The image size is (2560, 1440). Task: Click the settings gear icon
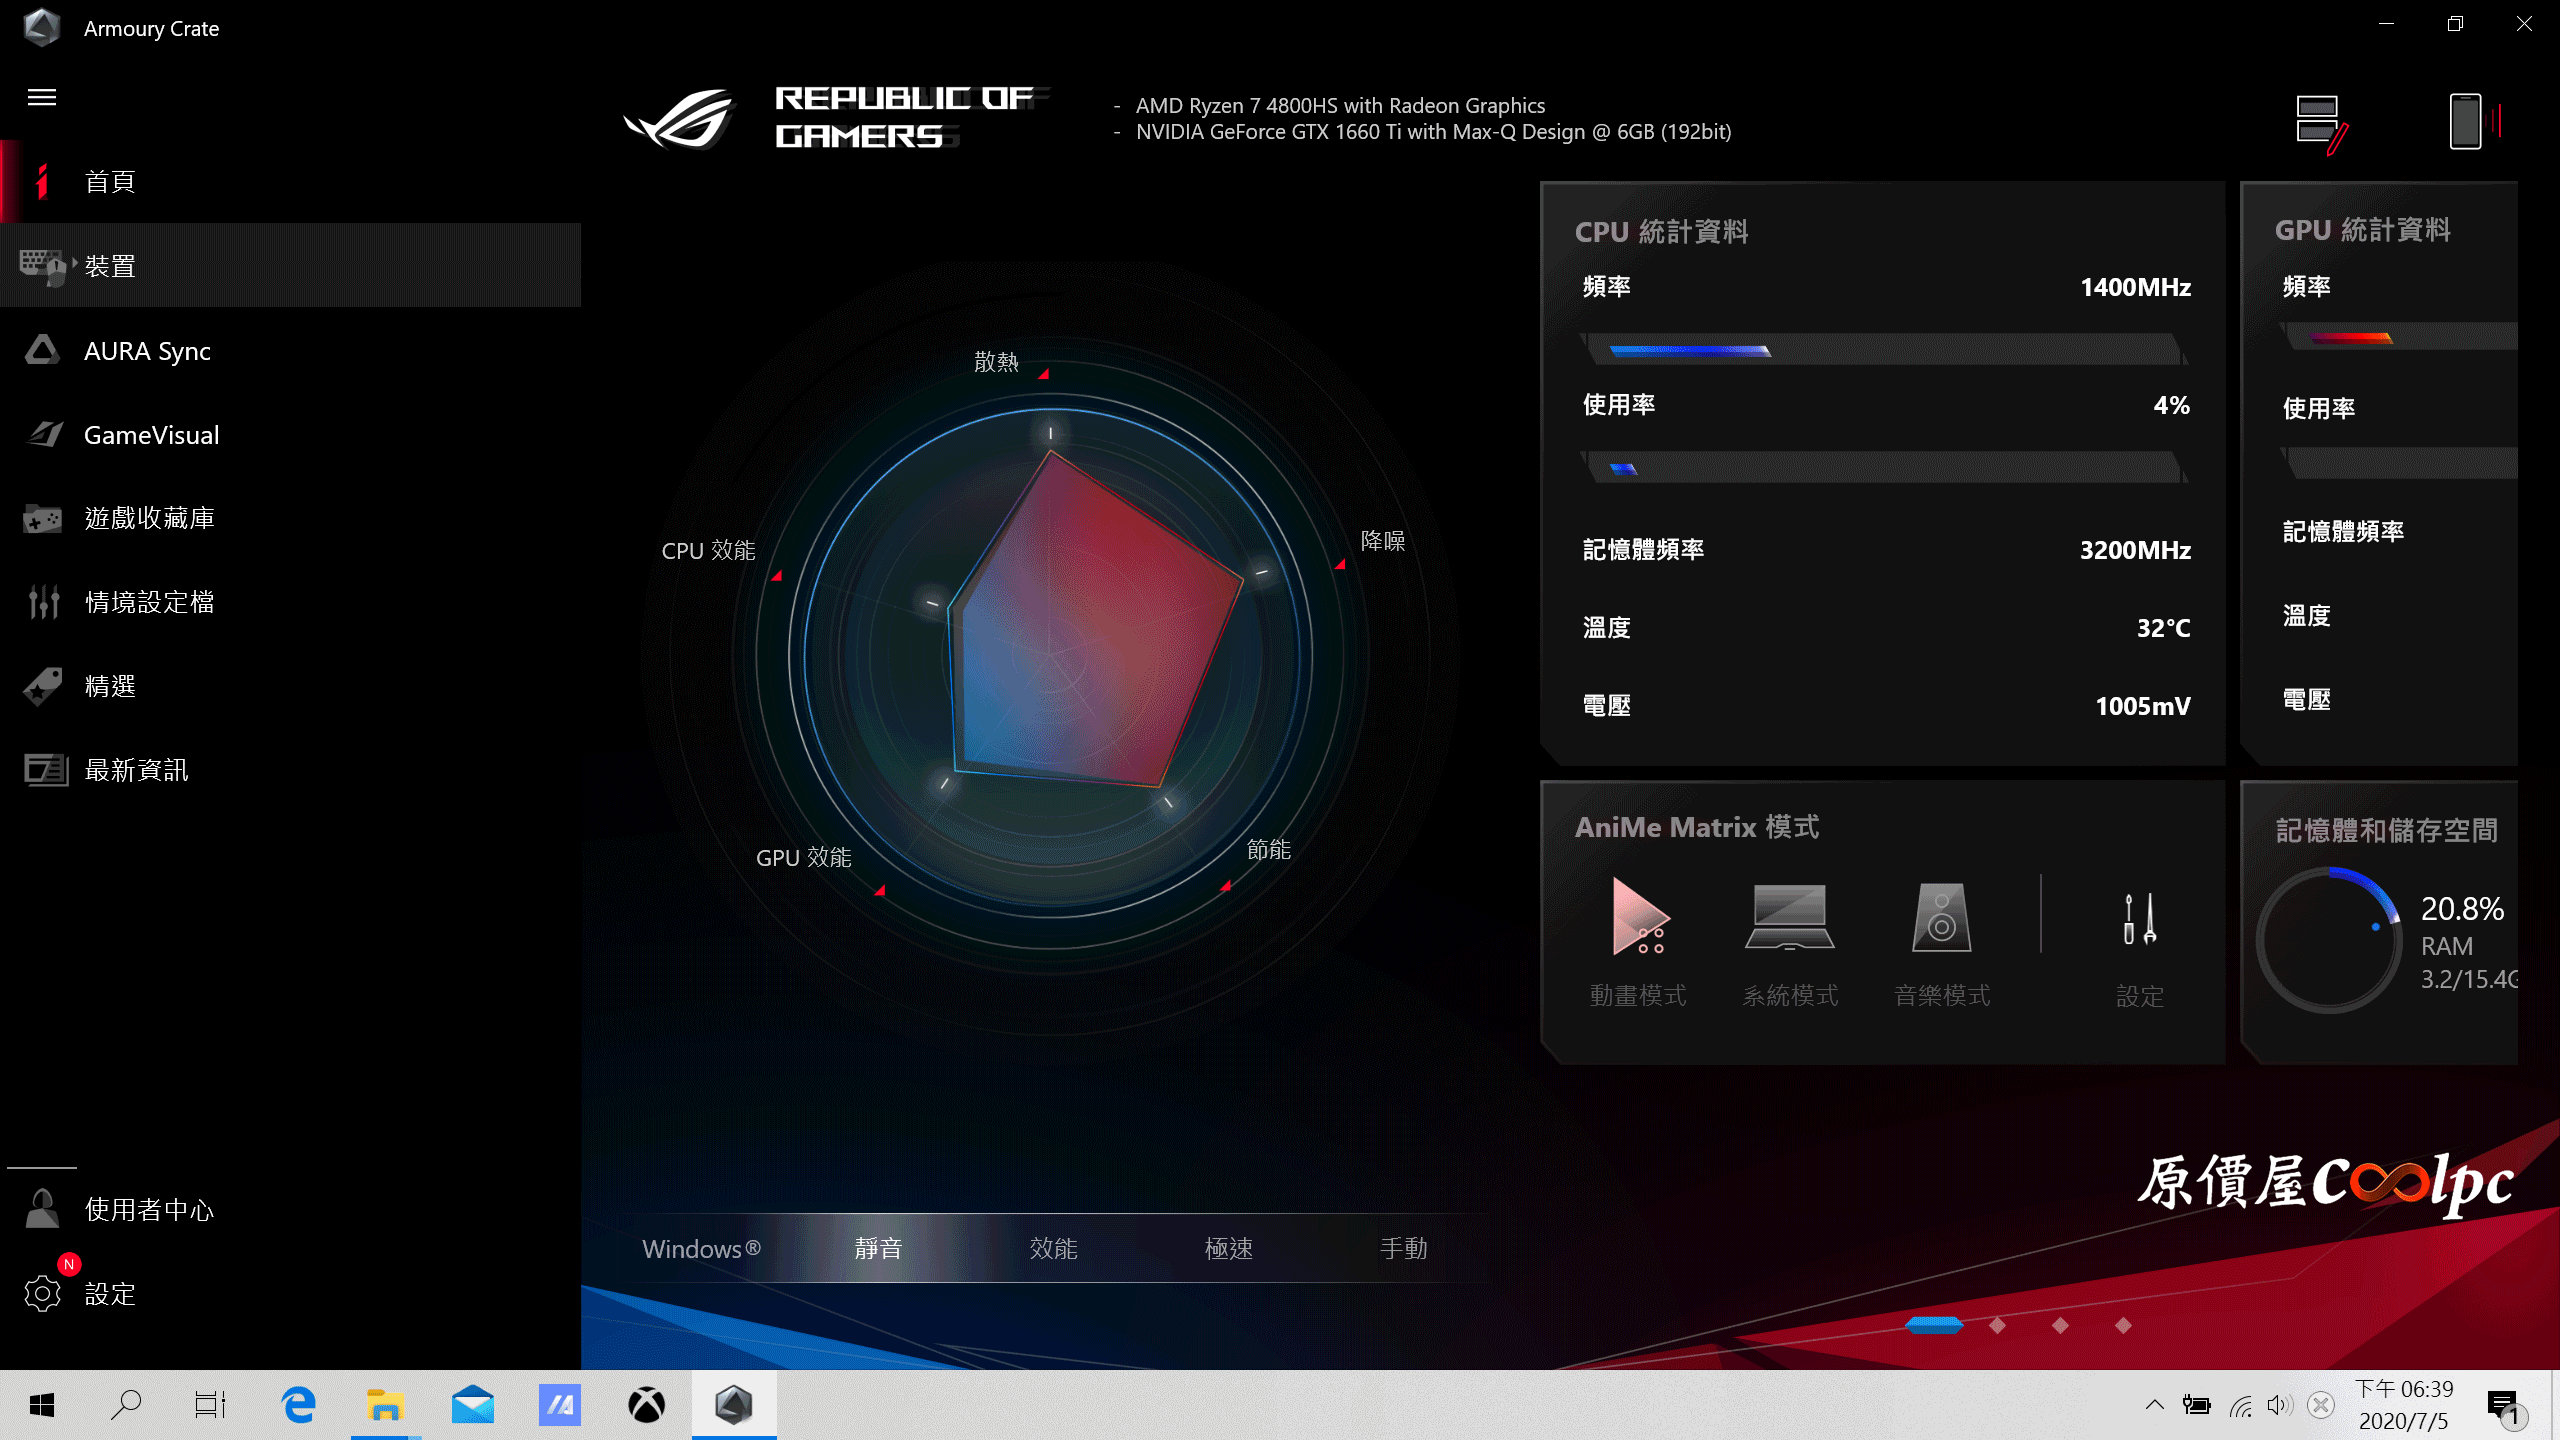42,1294
